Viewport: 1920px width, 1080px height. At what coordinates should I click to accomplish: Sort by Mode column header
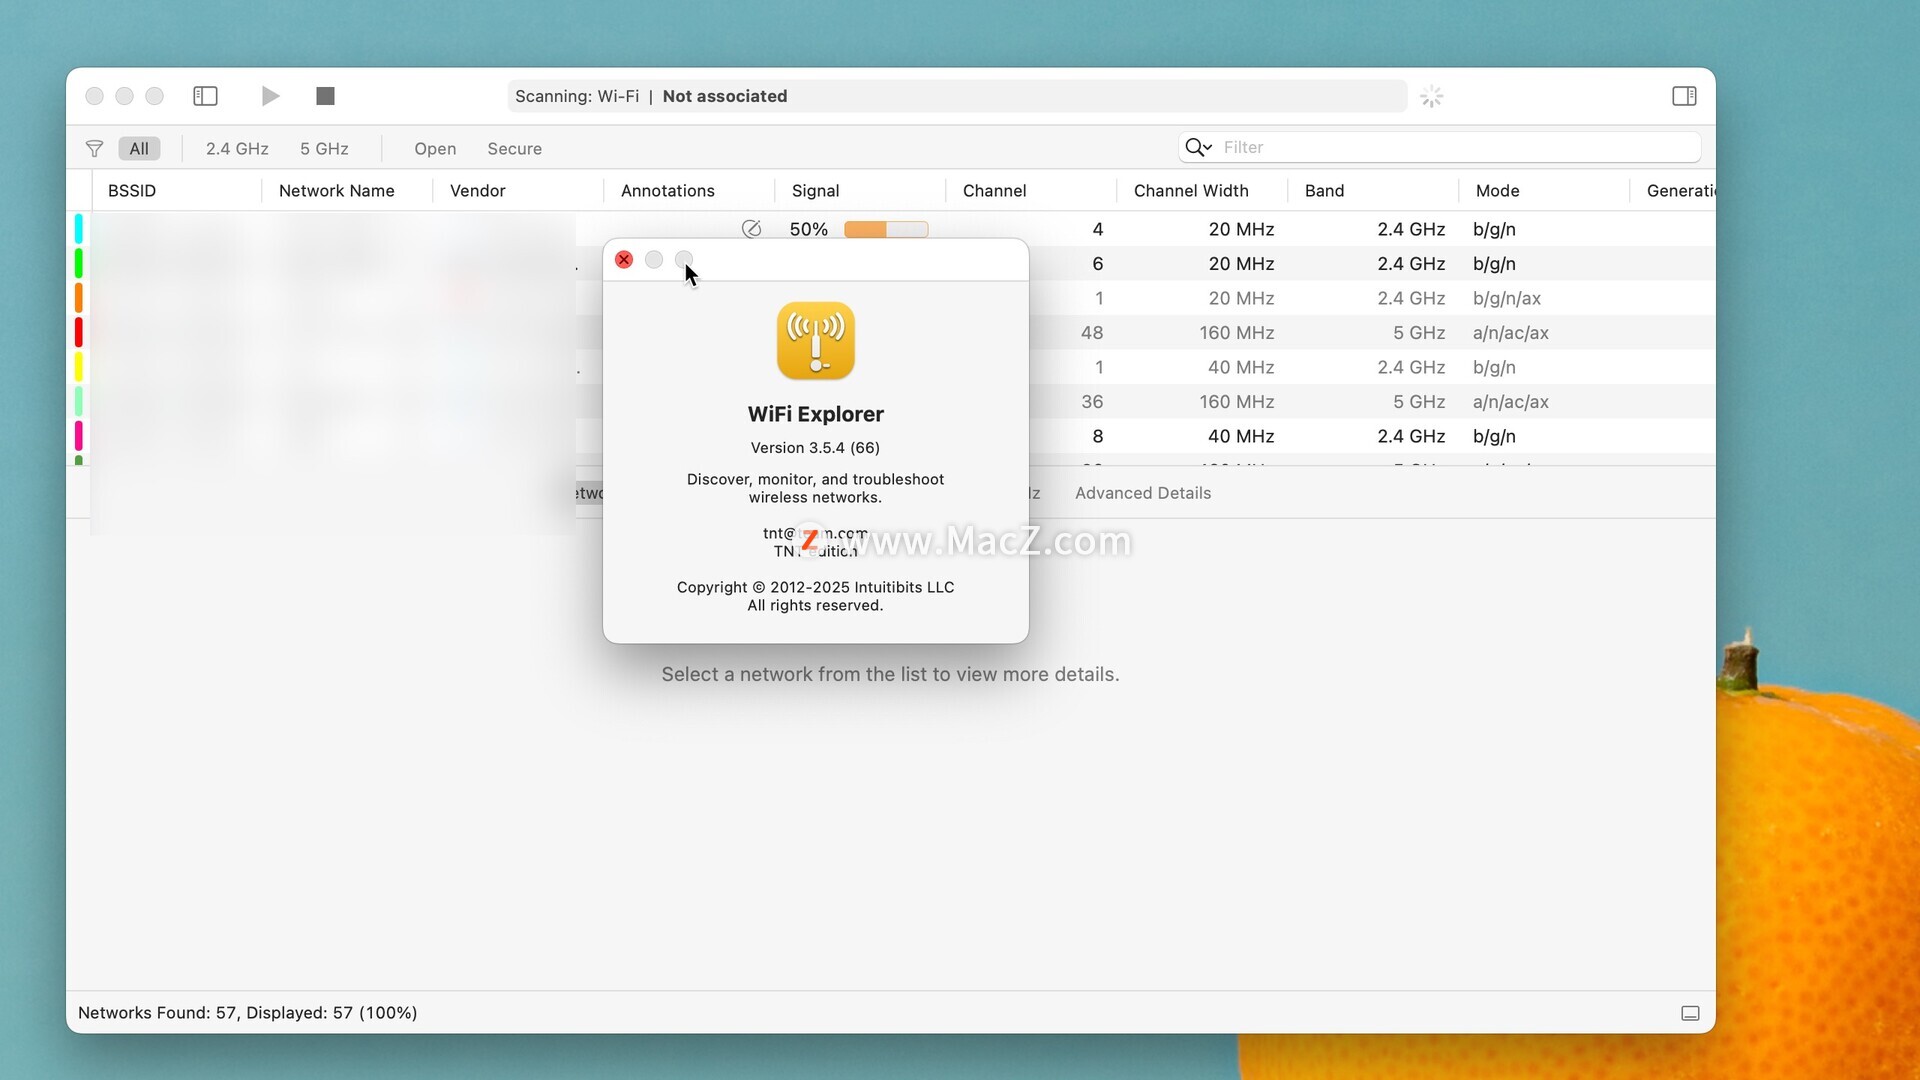[1497, 190]
